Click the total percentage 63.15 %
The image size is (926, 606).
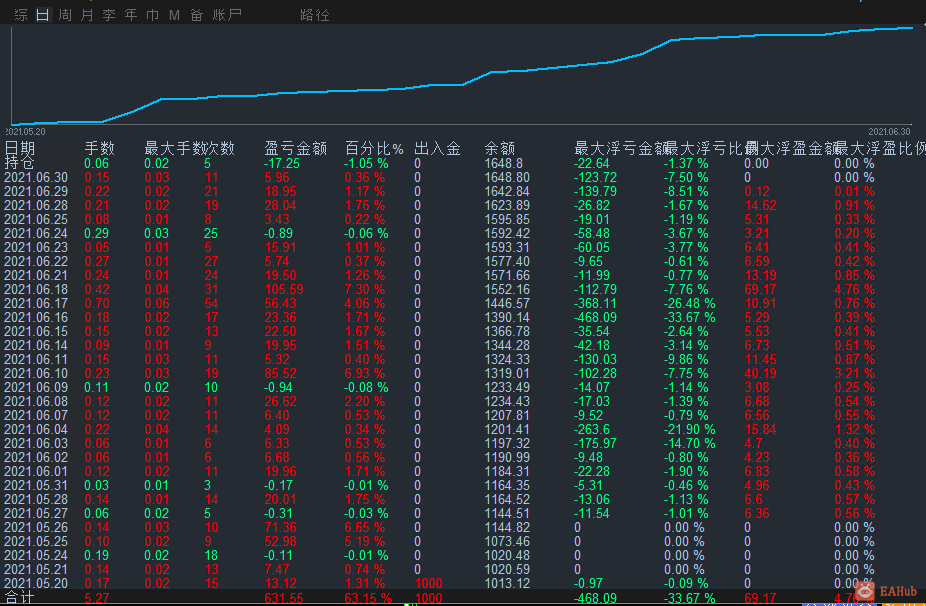pos(368,598)
